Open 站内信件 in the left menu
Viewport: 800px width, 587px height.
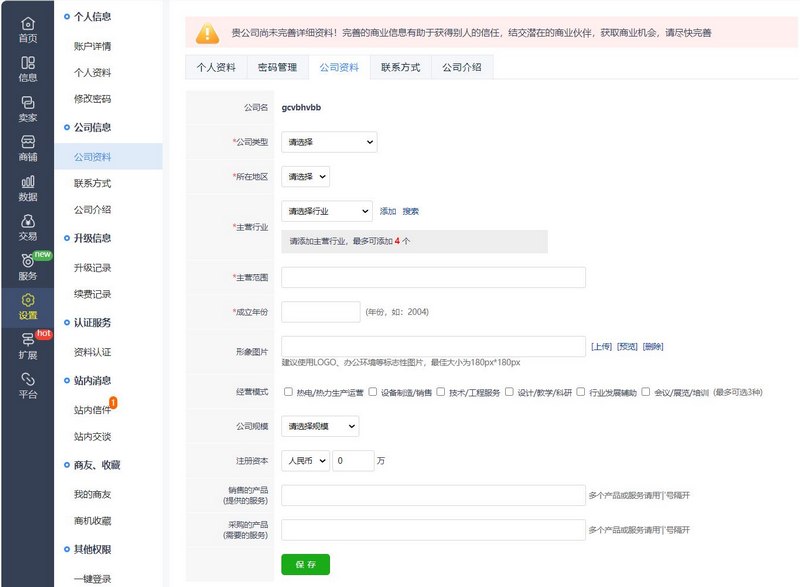coord(92,410)
